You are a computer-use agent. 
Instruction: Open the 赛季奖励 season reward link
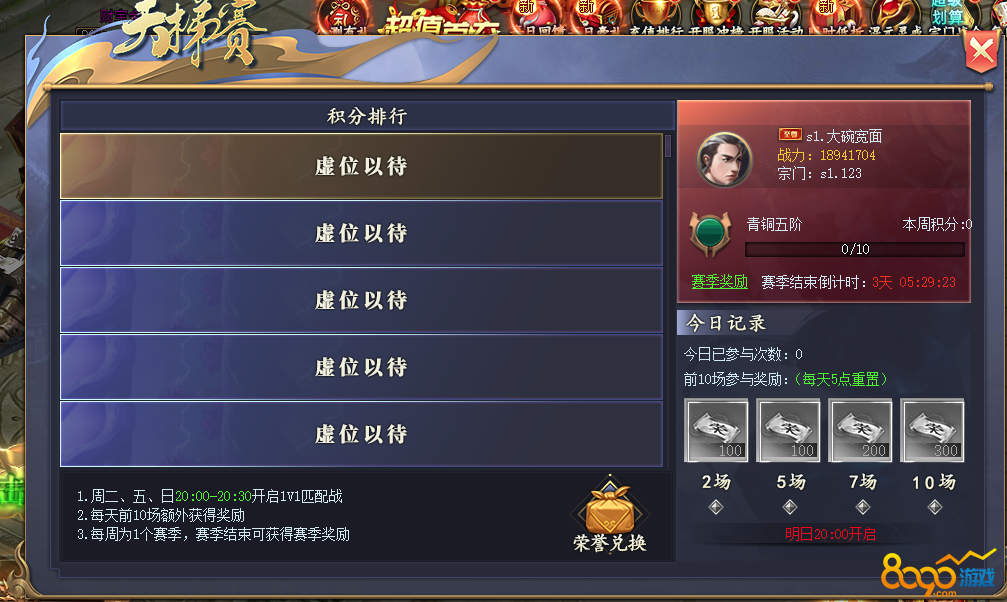(719, 282)
